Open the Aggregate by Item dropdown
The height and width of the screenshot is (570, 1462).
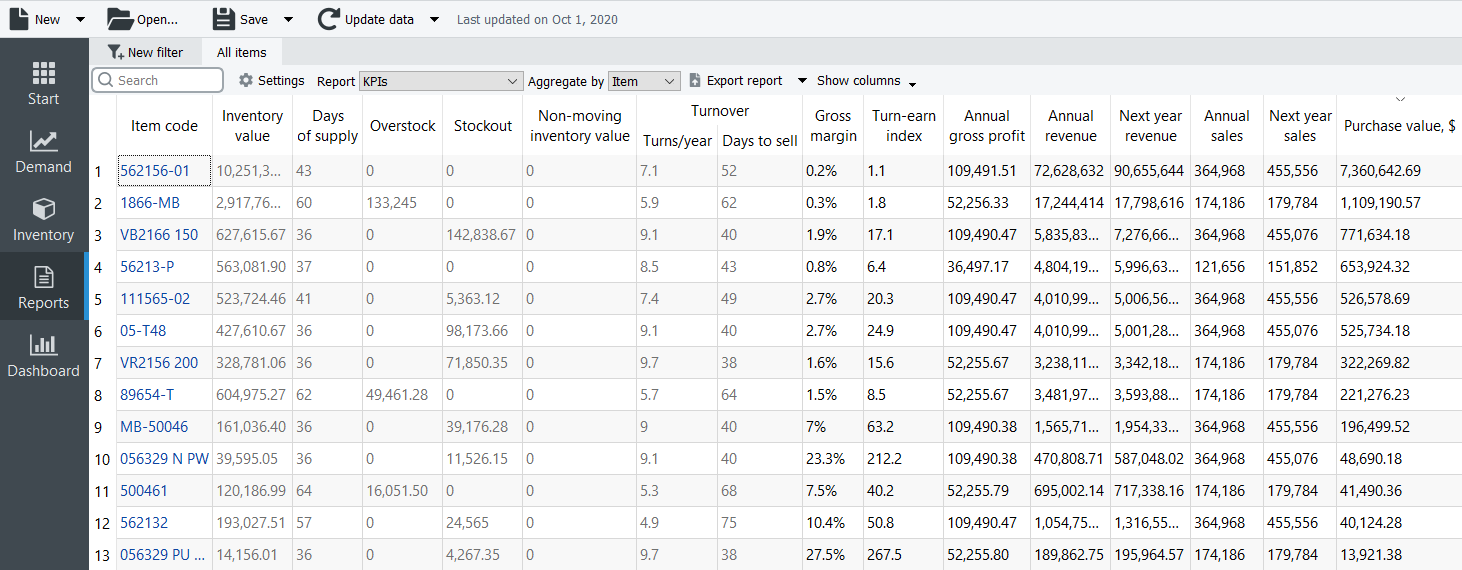click(x=644, y=81)
